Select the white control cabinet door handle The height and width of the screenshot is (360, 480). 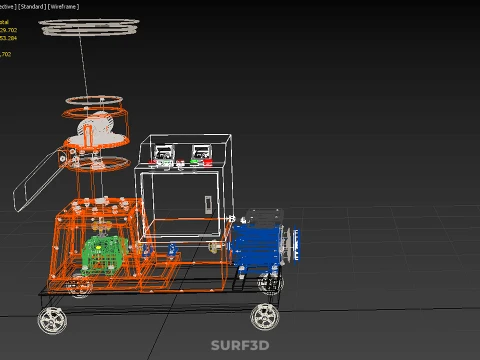tap(208, 205)
